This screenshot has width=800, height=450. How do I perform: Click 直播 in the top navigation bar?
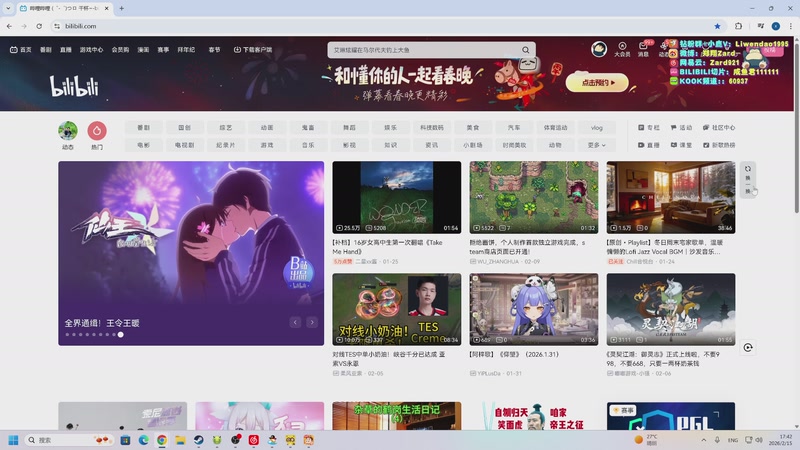coord(66,49)
